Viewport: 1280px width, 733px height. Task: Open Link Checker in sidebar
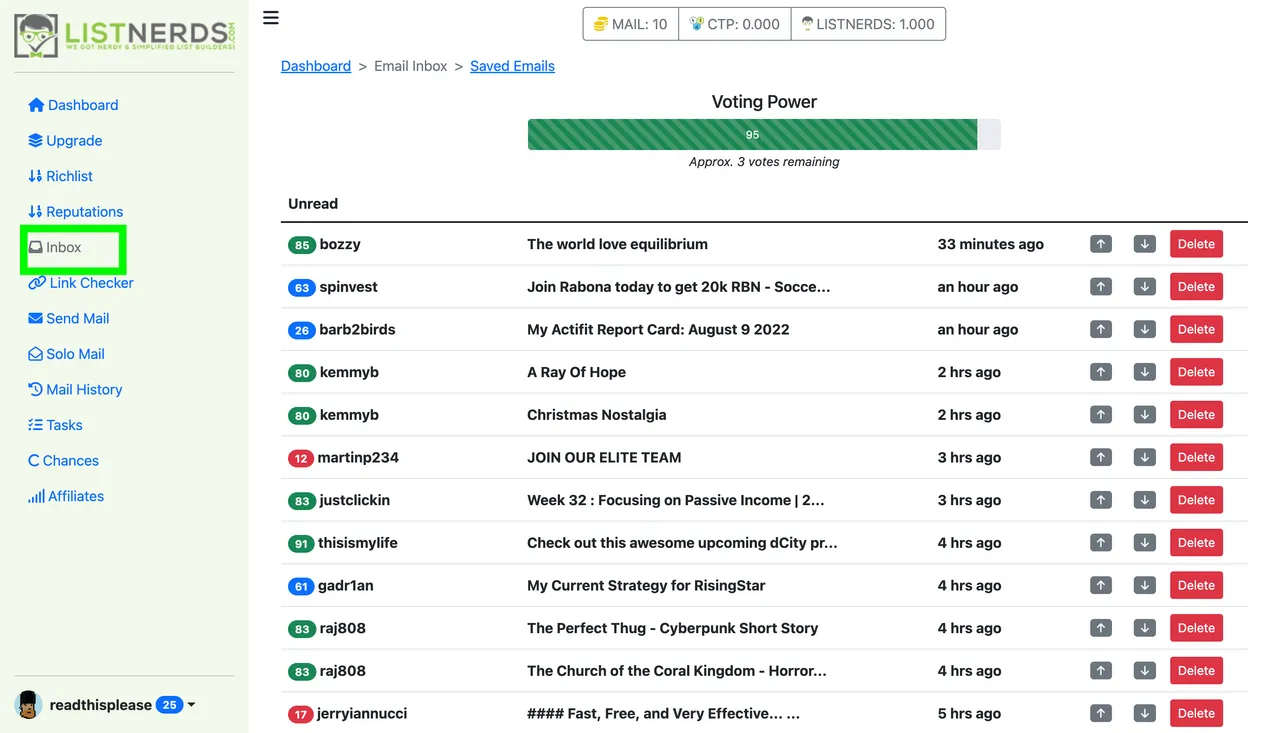pyautogui.click(x=81, y=283)
